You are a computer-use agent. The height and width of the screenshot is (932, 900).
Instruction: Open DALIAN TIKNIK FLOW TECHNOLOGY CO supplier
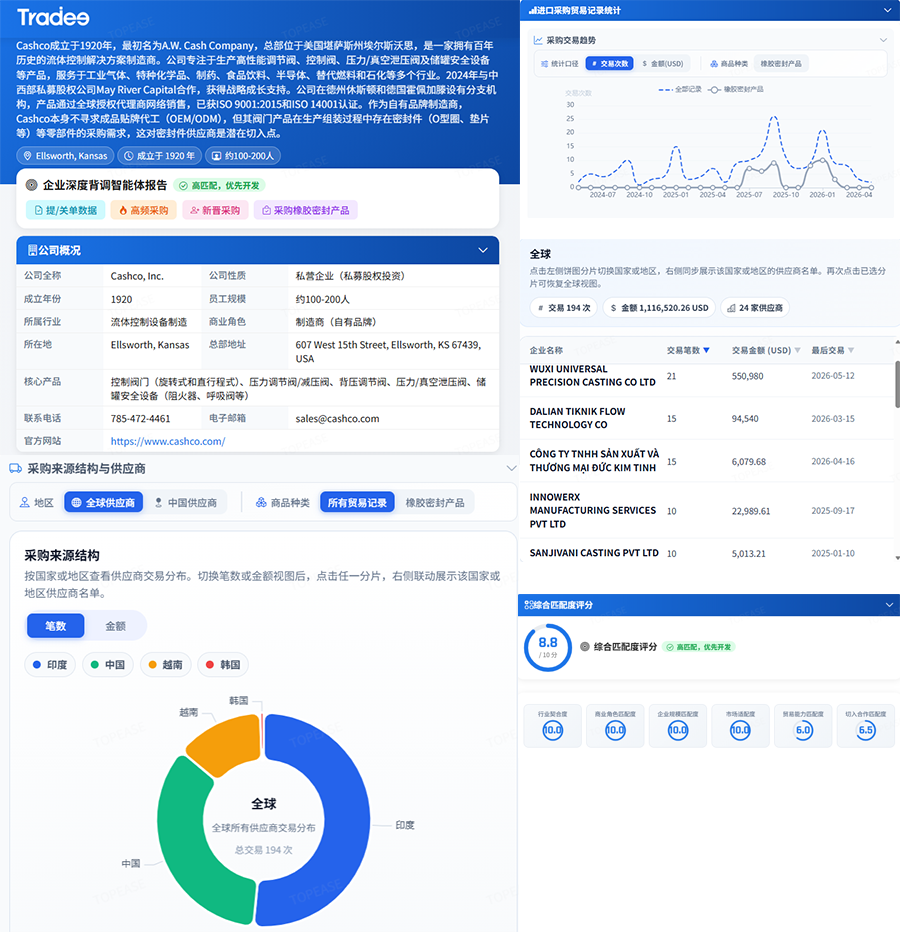click(x=577, y=418)
